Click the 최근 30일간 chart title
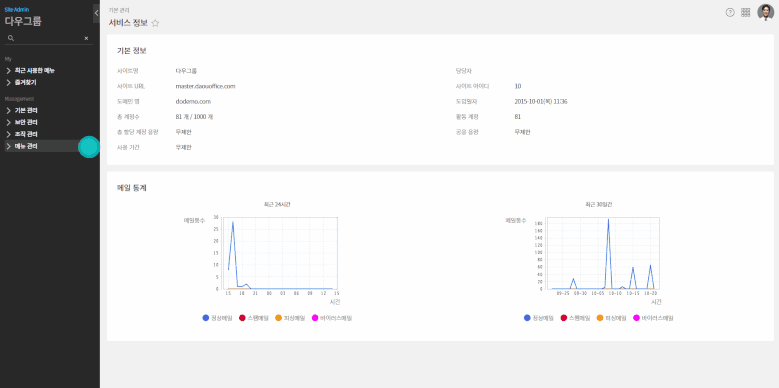 599,205
